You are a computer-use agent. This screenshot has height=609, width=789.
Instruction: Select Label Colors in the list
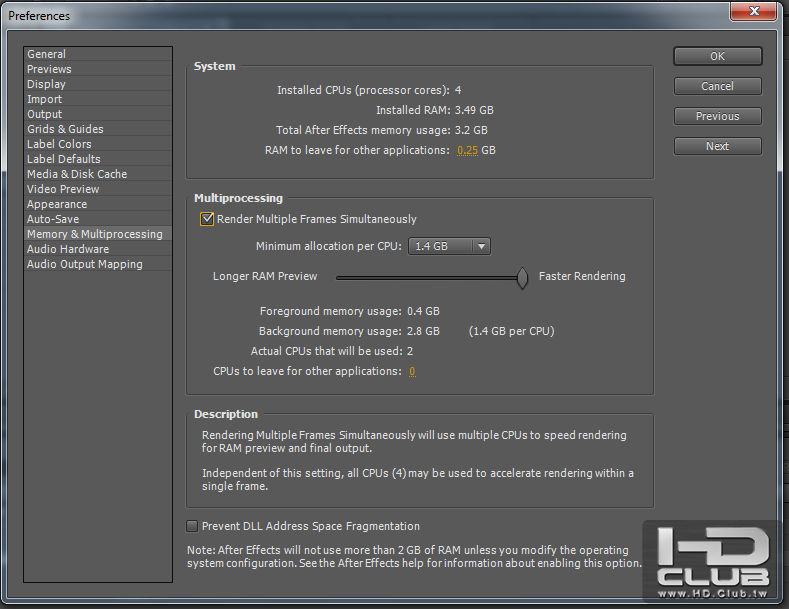[x=98, y=144]
